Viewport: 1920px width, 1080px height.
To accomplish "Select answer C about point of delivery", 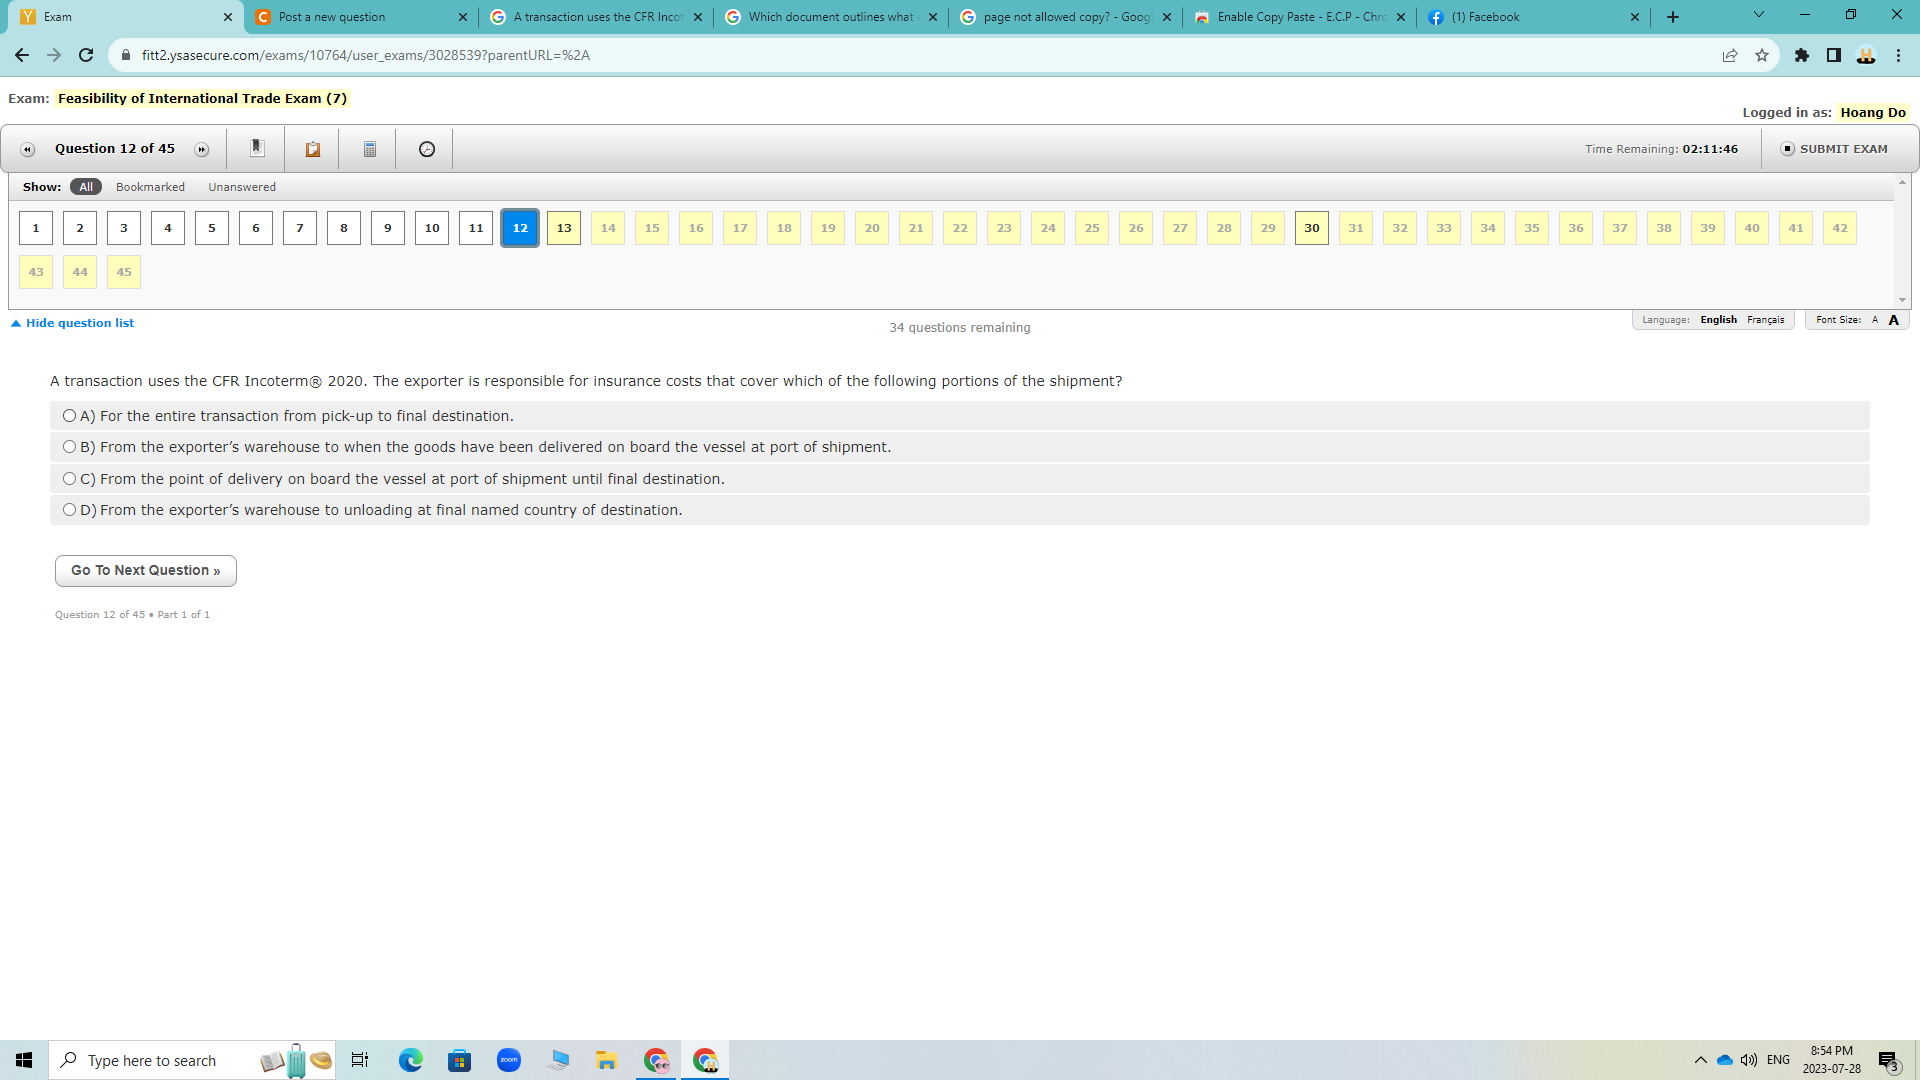I will [69, 478].
